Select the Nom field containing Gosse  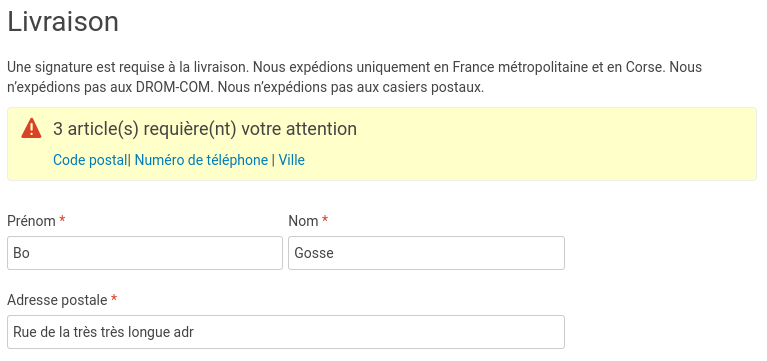427,253
